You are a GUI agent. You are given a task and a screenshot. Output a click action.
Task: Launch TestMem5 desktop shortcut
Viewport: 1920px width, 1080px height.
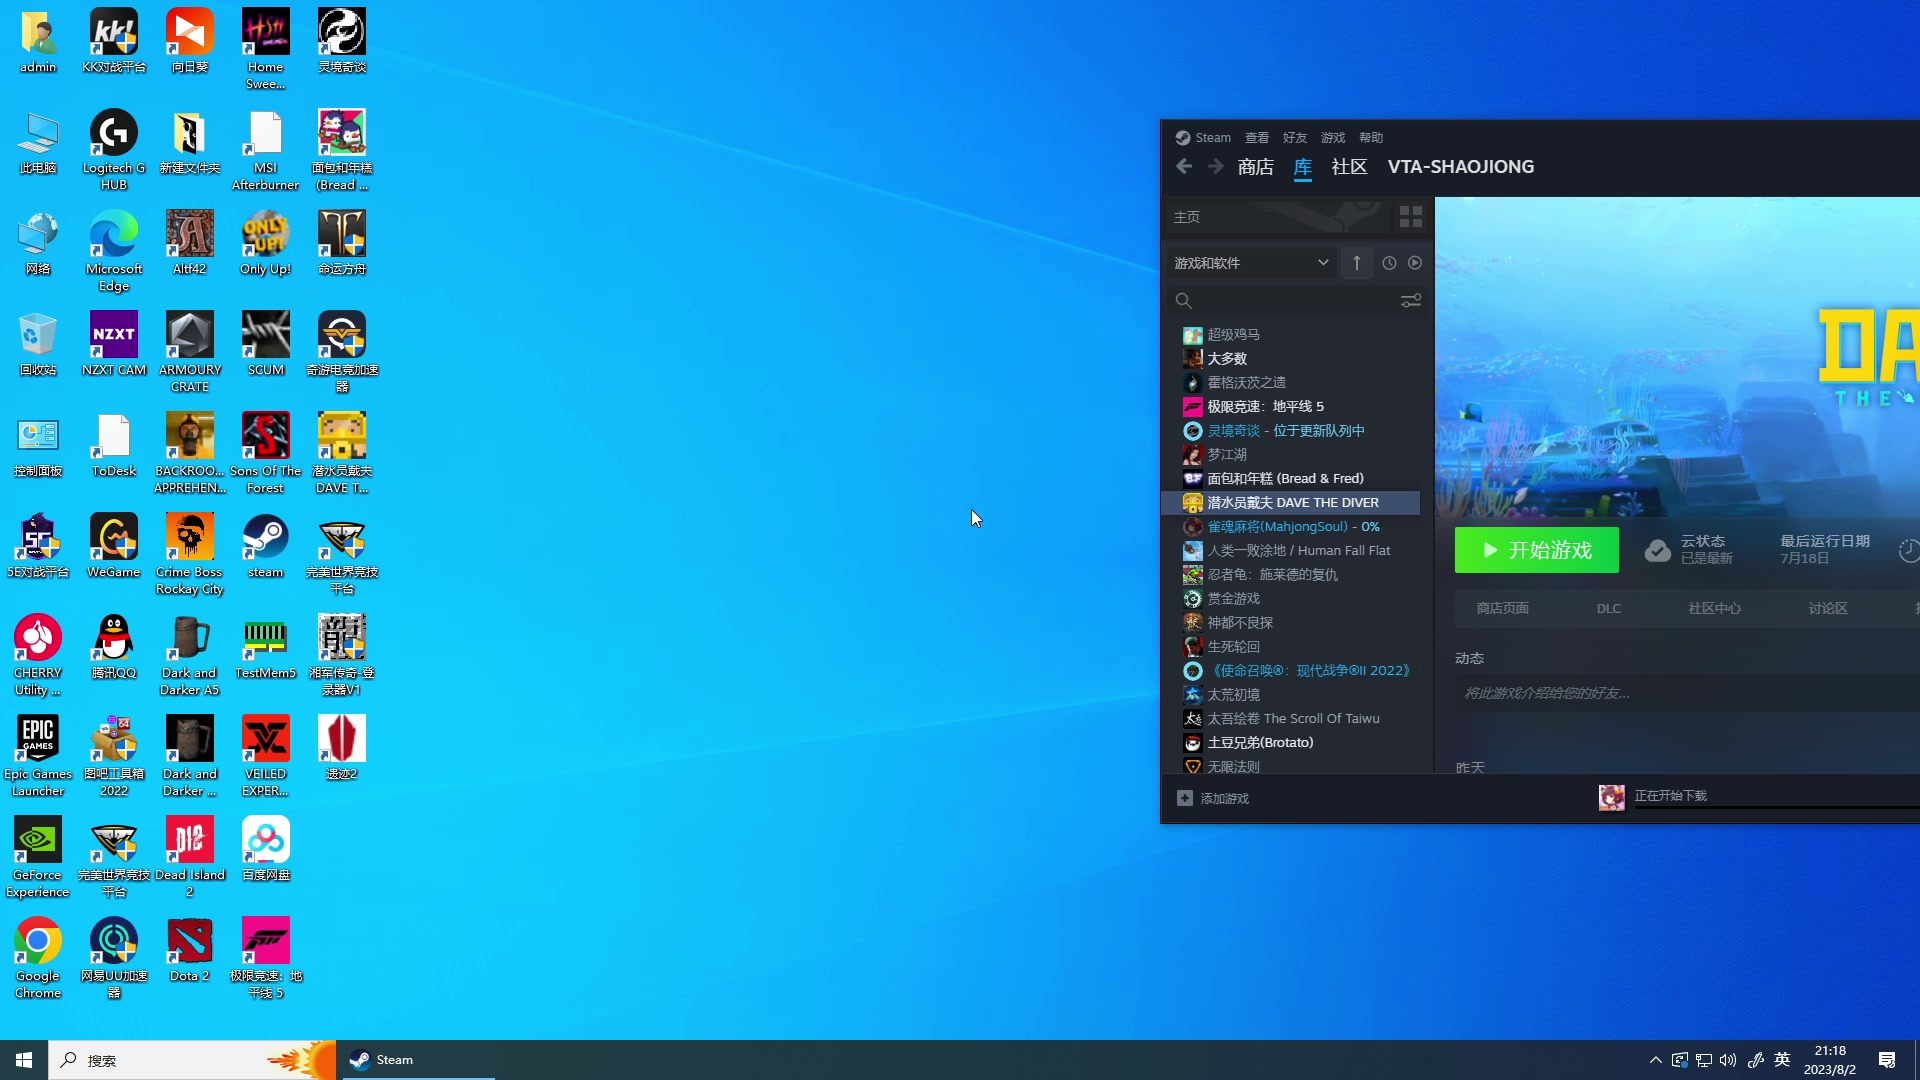tap(265, 647)
